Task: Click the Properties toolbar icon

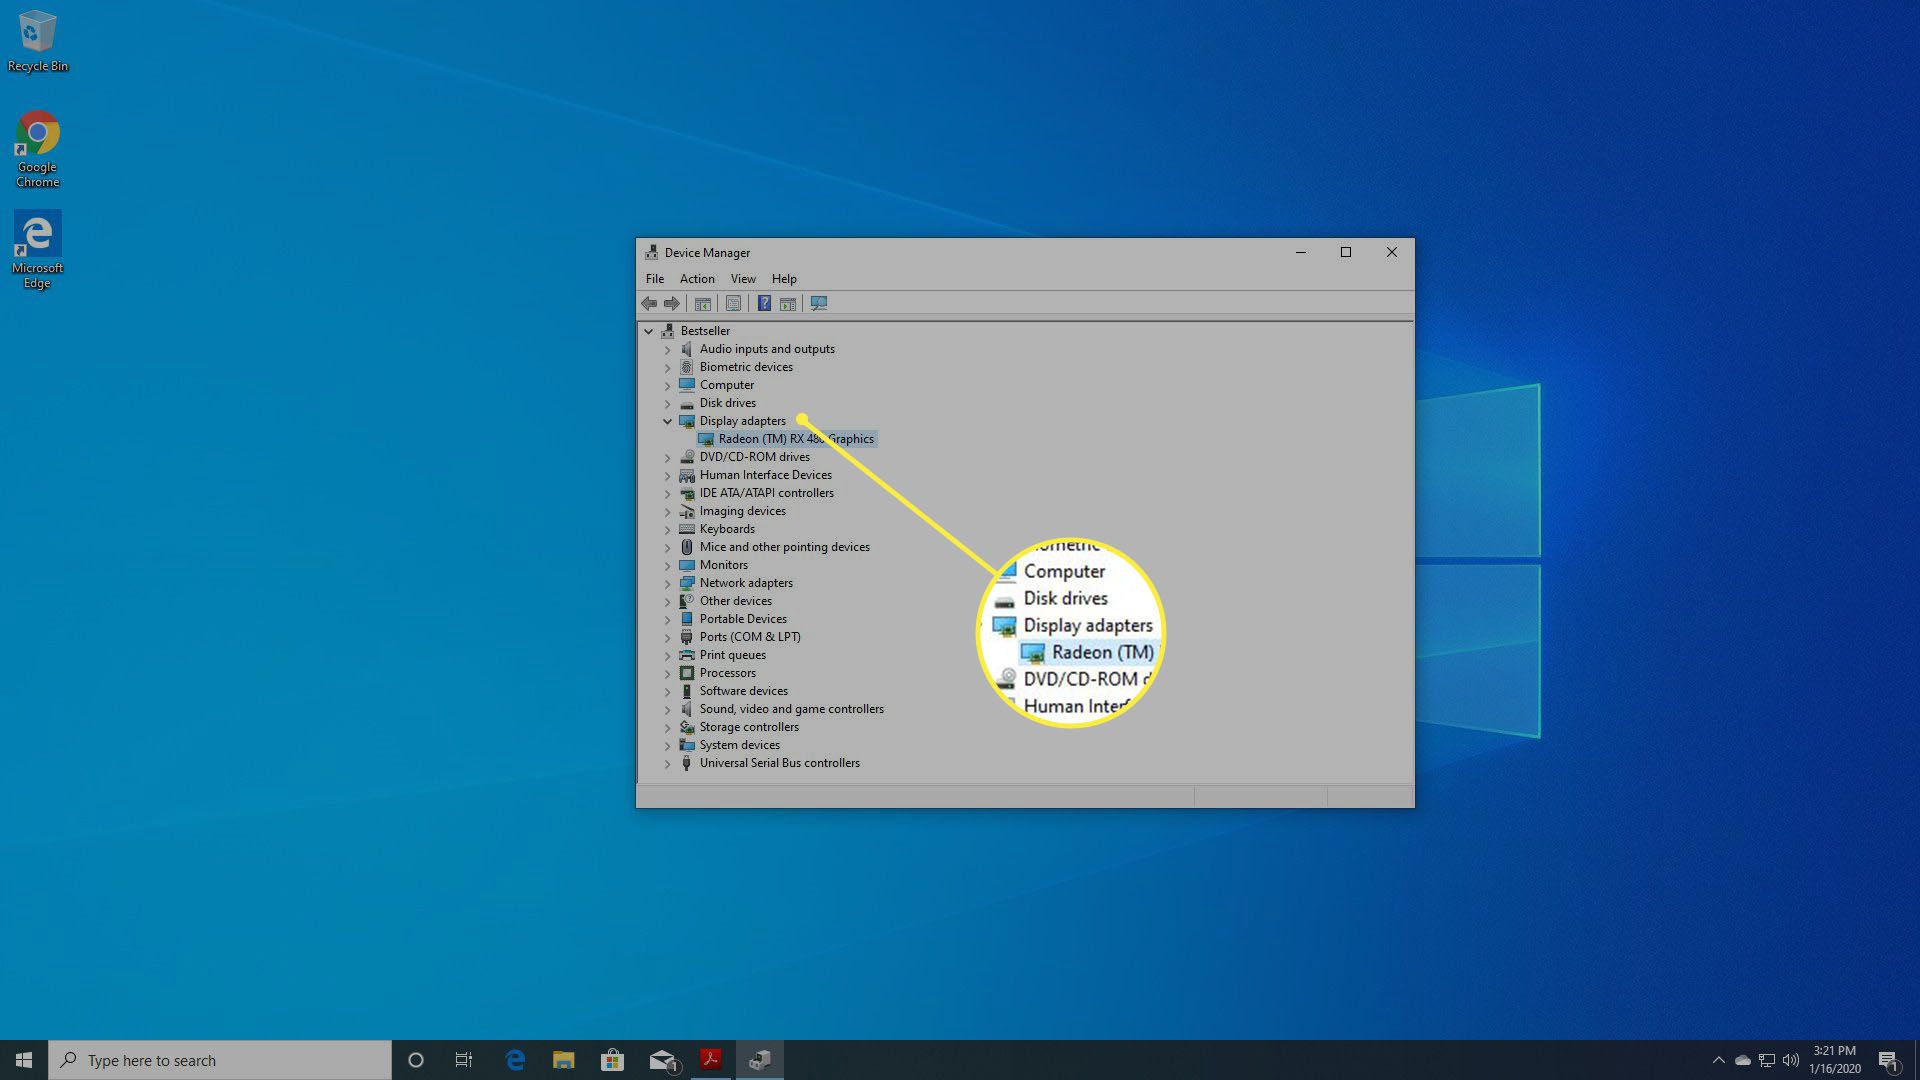Action: (x=733, y=303)
